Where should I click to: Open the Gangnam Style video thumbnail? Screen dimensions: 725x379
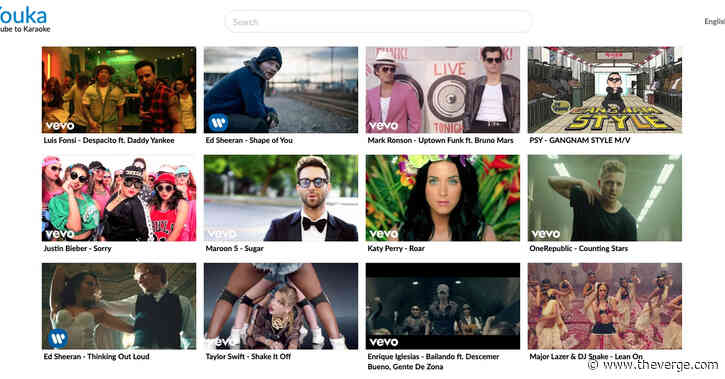click(x=604, y=90)
